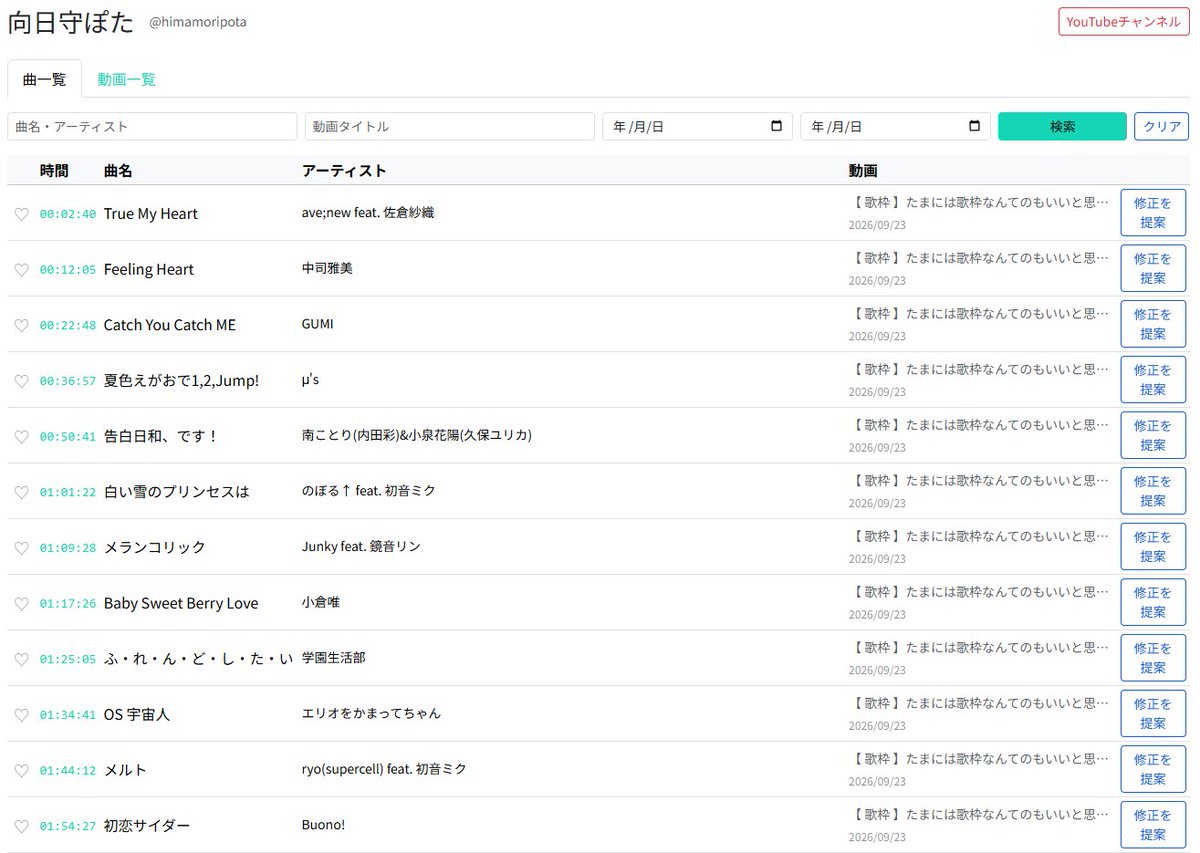The height and width of the screenshot is (853, 1200).
Task: Like Catch You Catch ME with heart
Action: (21, 325)
